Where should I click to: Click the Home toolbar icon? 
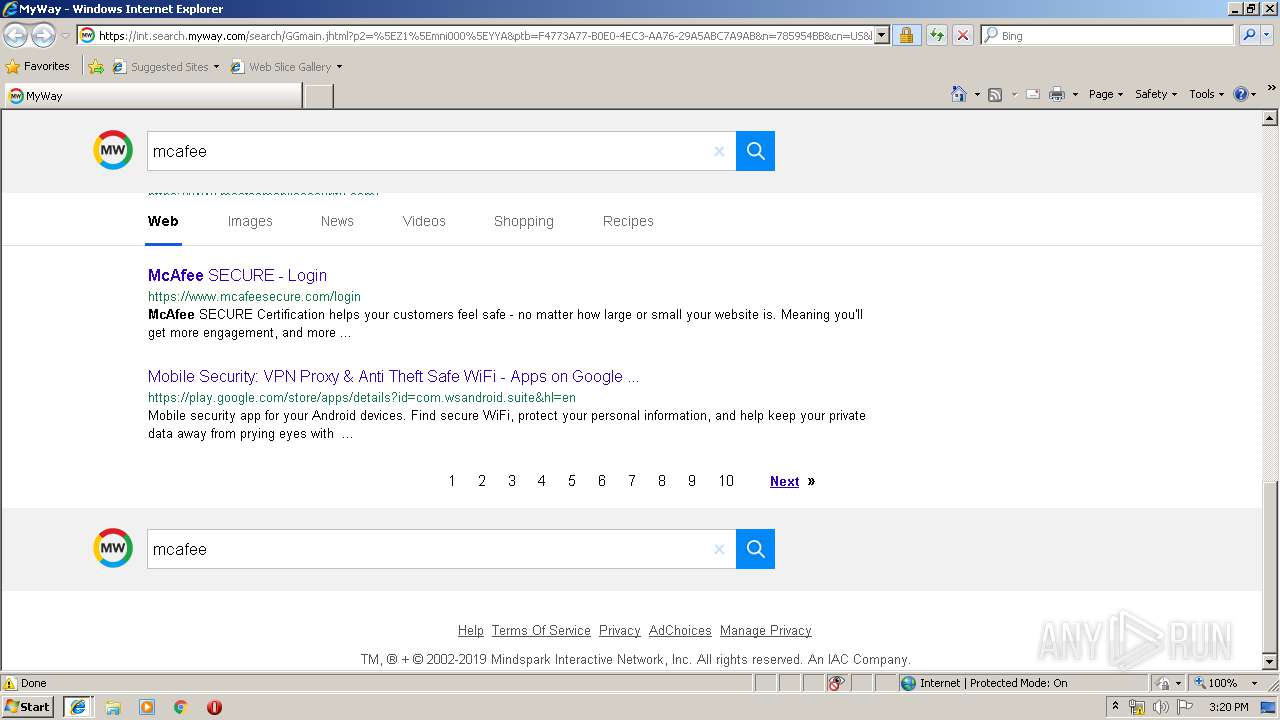pos(959,94)
